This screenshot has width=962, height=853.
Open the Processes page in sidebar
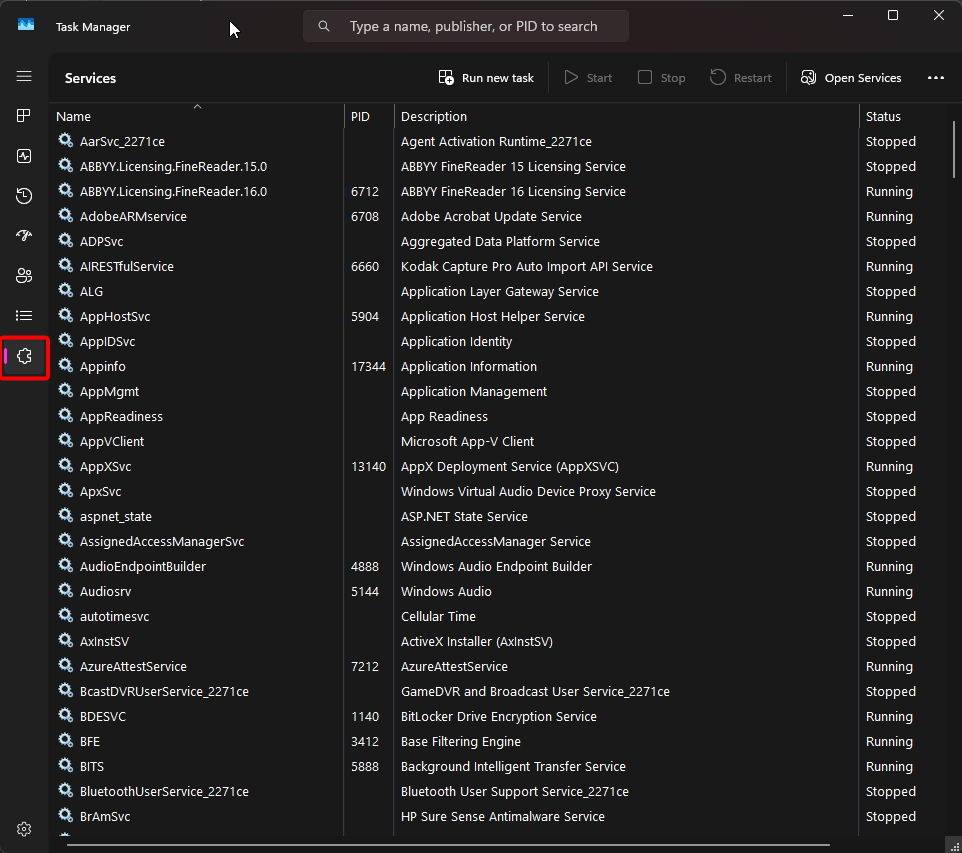pos(24,116)
